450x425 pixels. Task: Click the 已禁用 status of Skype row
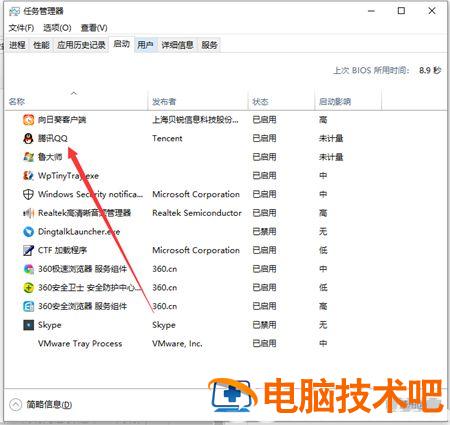(x=264, y=325)
